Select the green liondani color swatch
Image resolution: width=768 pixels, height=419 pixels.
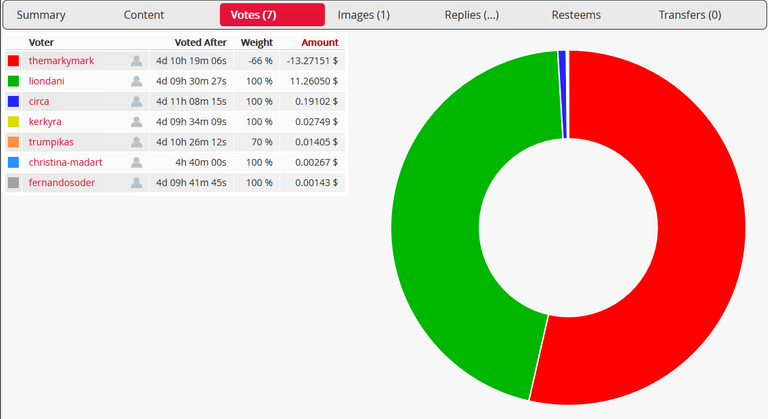14,81
